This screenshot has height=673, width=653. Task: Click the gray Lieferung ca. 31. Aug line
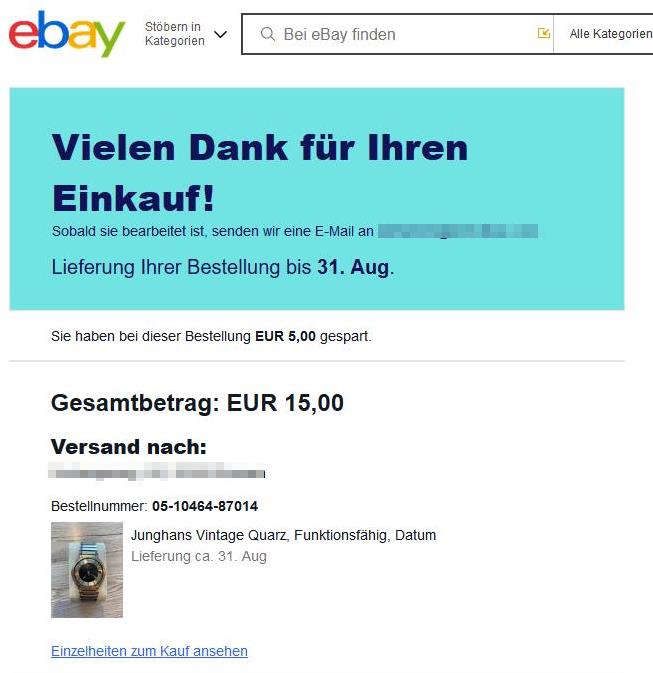point(199,556)
